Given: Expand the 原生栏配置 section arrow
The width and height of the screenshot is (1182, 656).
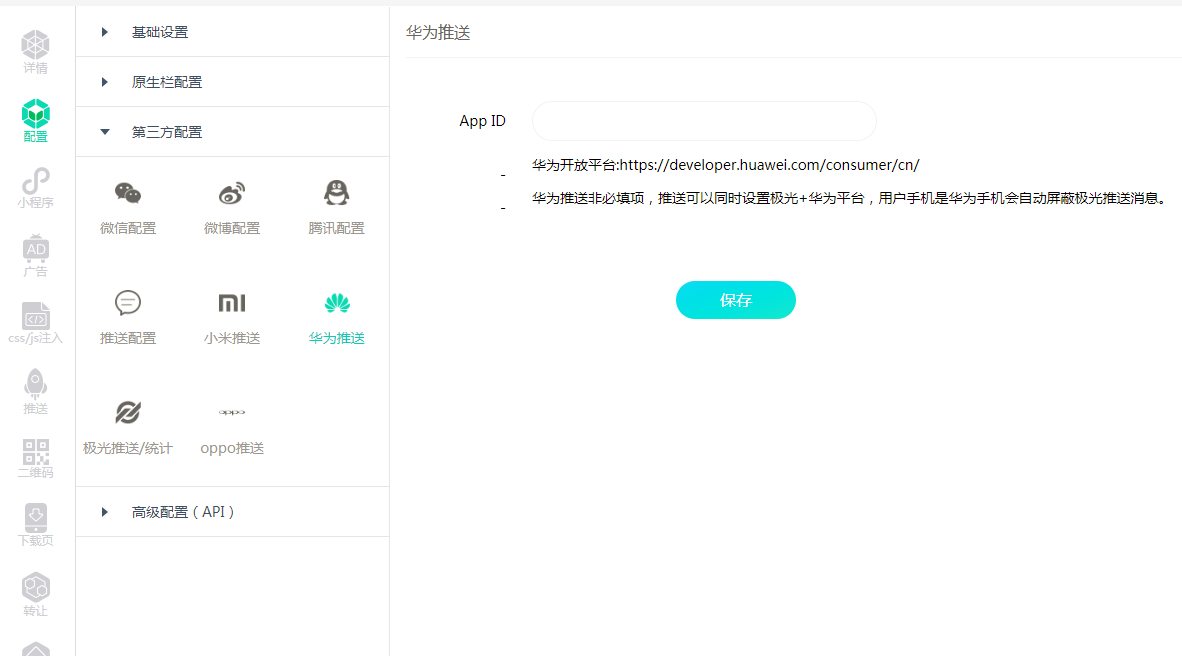Looking at the screenshot, I should coord(105,81).
